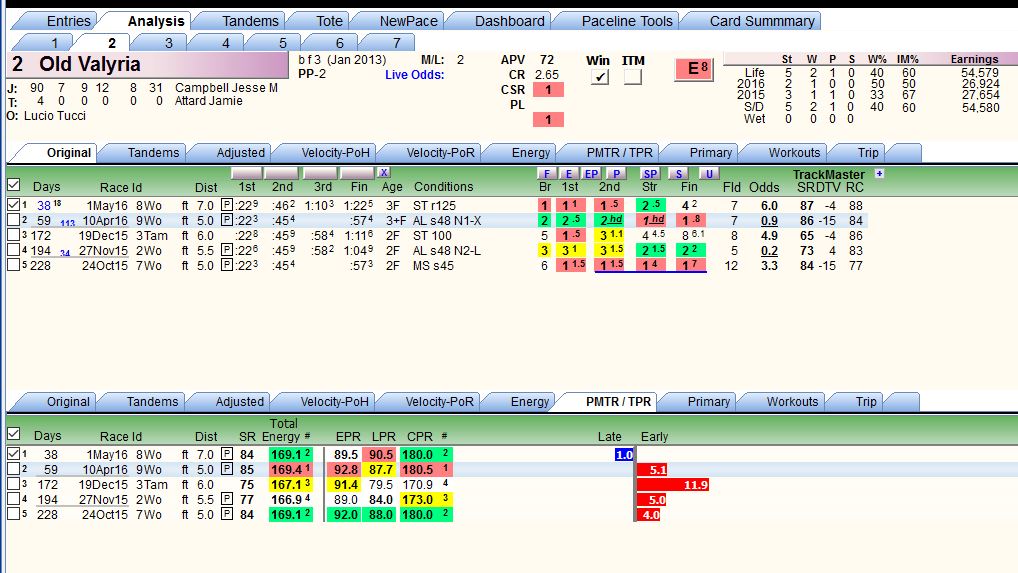Open the Card Summmary tab
Viewport: 1018px width, 573px height.
point(762,21)
